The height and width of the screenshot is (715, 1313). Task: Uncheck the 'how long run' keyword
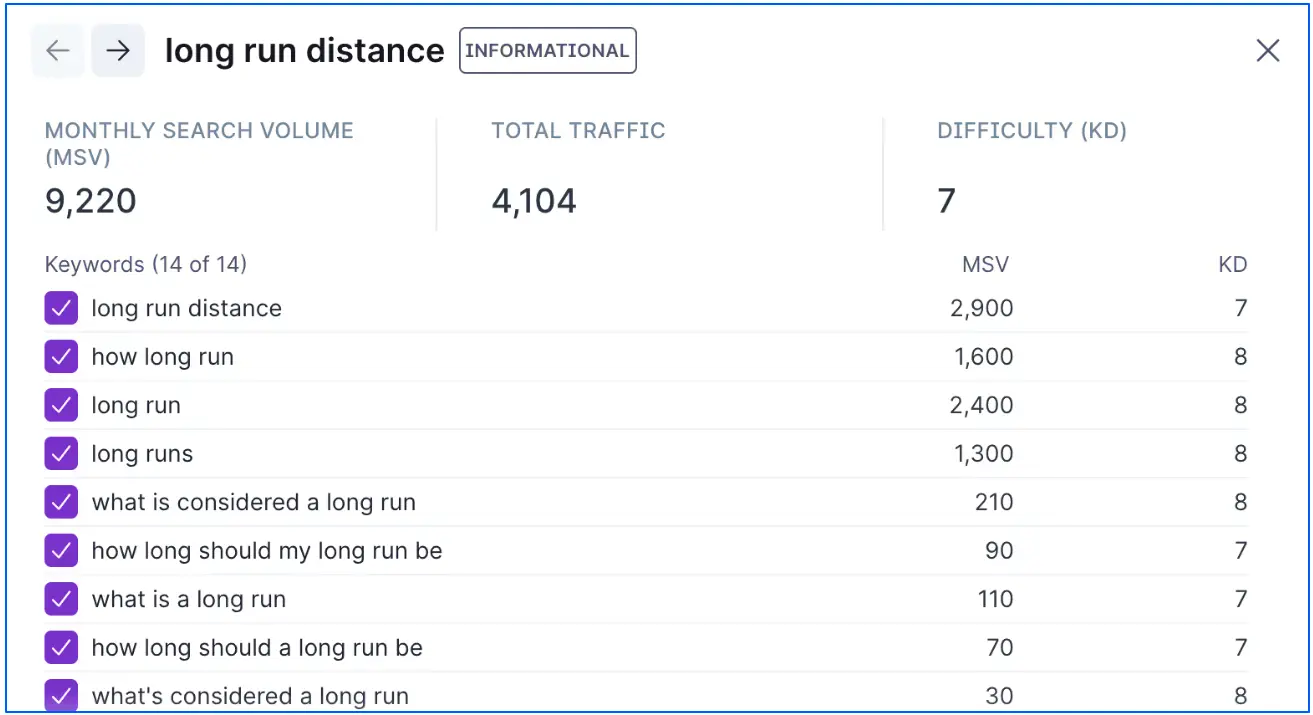pyautogui.click(x=61, y=357)
